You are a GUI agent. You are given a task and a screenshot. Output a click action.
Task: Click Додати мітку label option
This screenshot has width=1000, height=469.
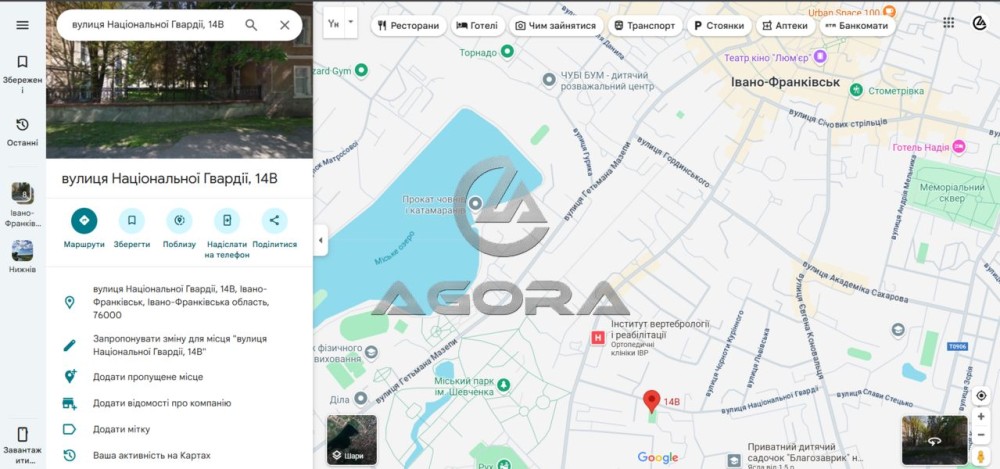179,429
